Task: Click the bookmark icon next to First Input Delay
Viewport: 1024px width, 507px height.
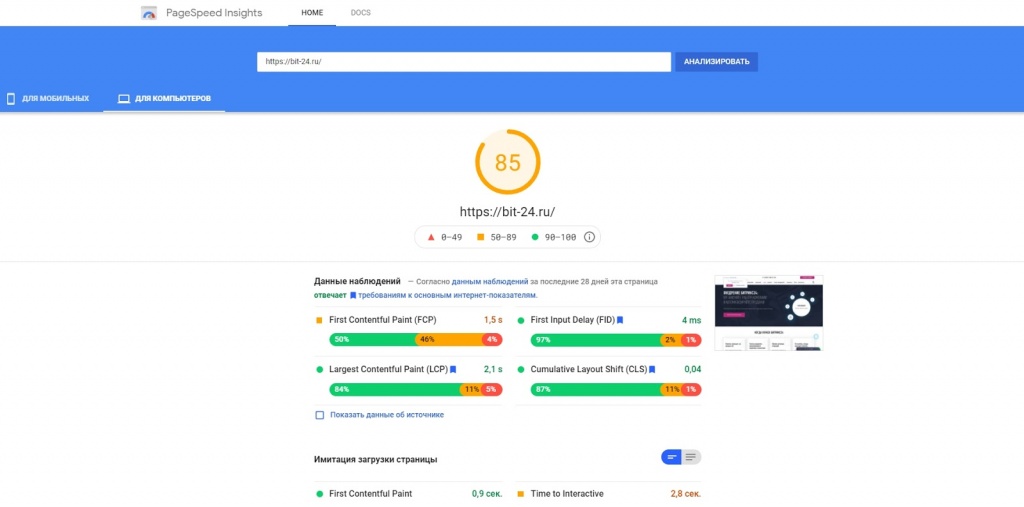Action: [x=620, y=320]
